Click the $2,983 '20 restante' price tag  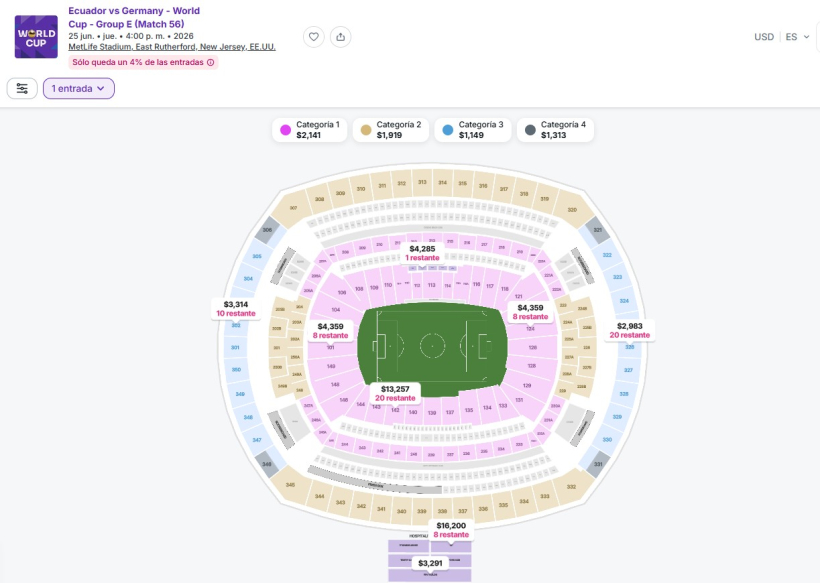[630, 330]
